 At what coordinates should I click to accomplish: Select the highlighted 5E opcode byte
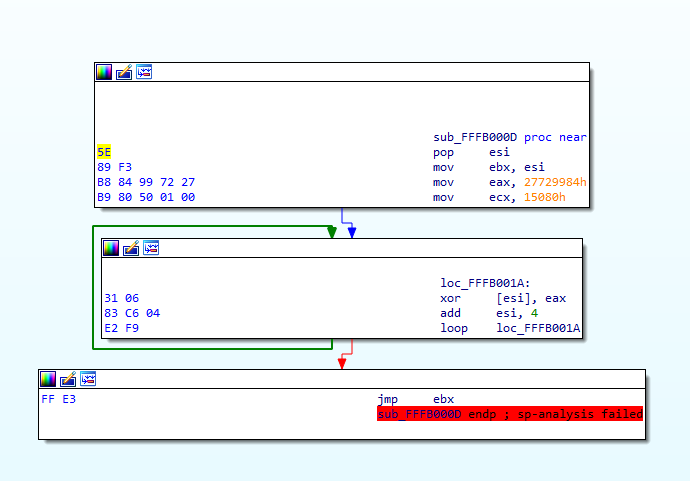tap(104, 153)
